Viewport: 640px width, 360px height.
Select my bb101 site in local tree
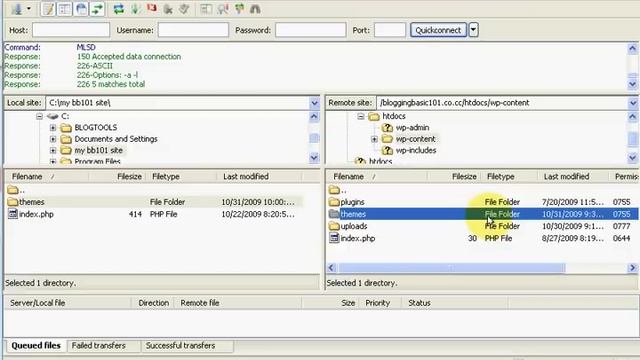pos(98,151)
